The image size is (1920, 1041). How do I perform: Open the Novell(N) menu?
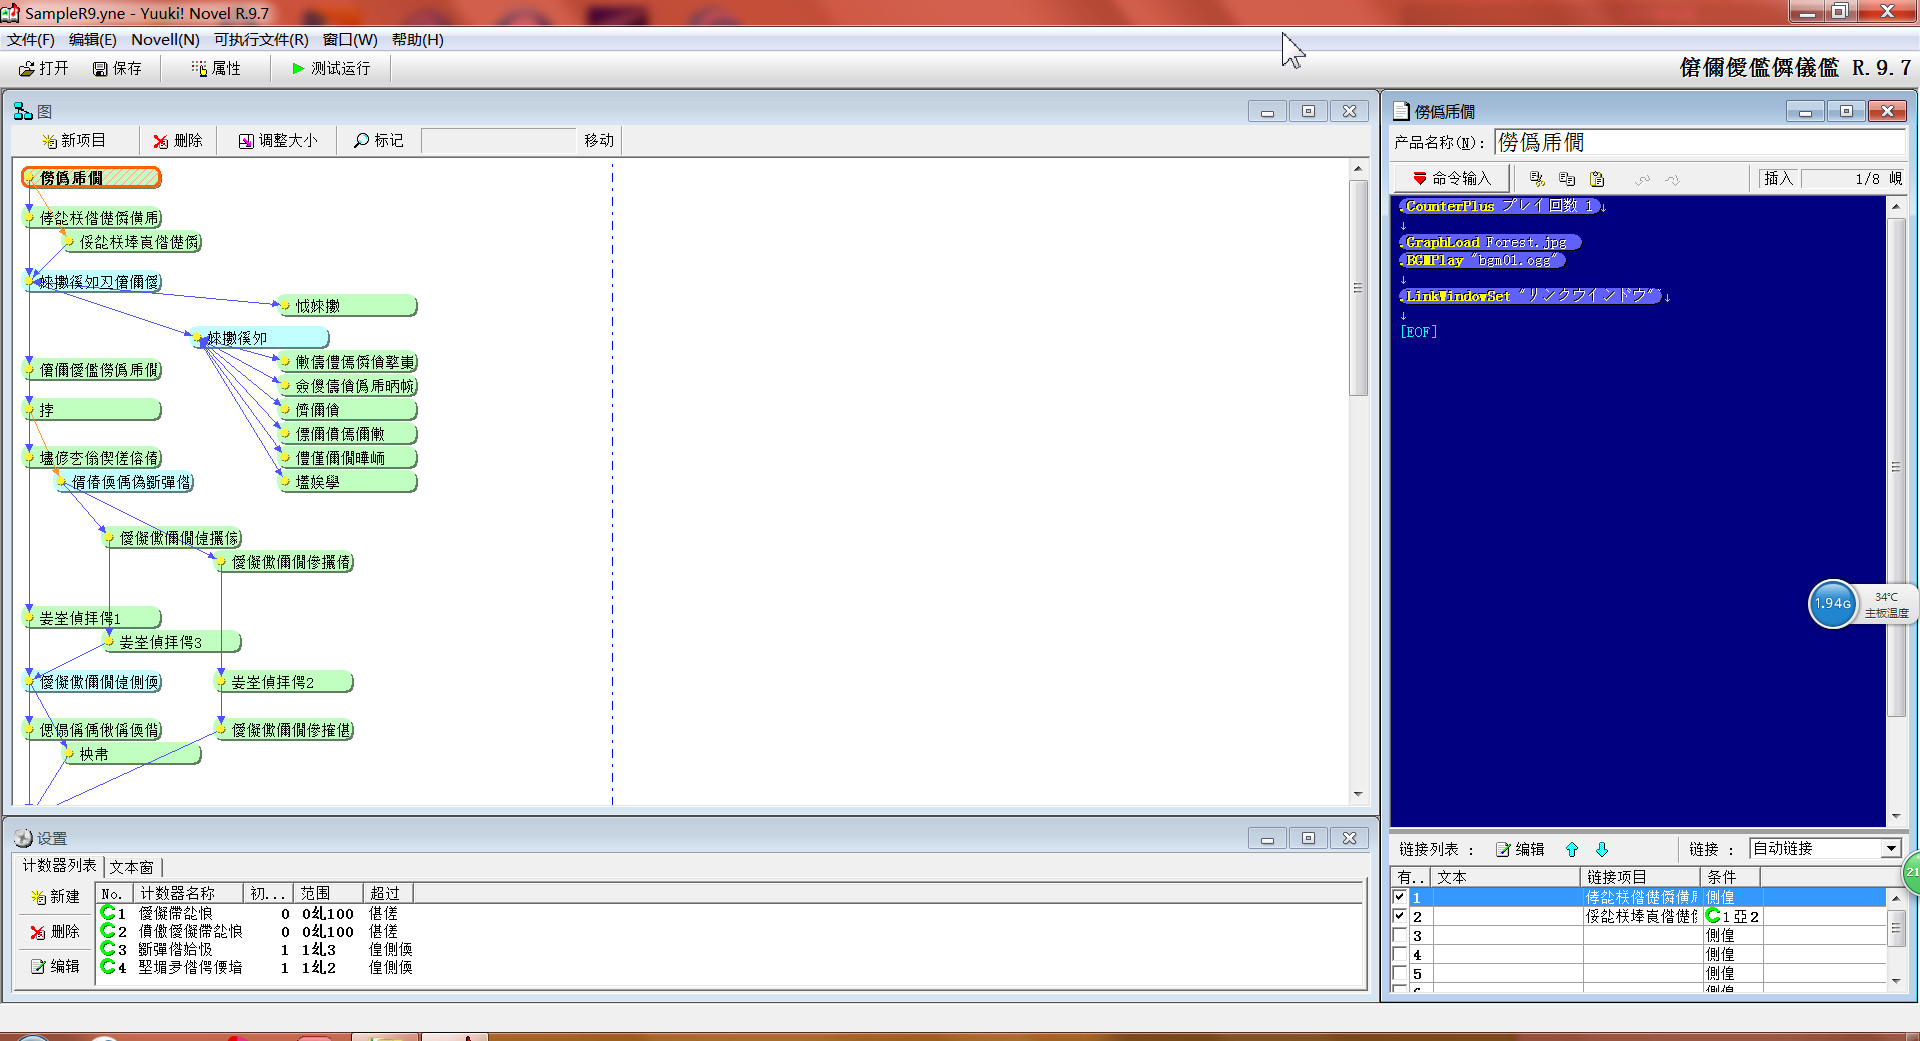165,40
